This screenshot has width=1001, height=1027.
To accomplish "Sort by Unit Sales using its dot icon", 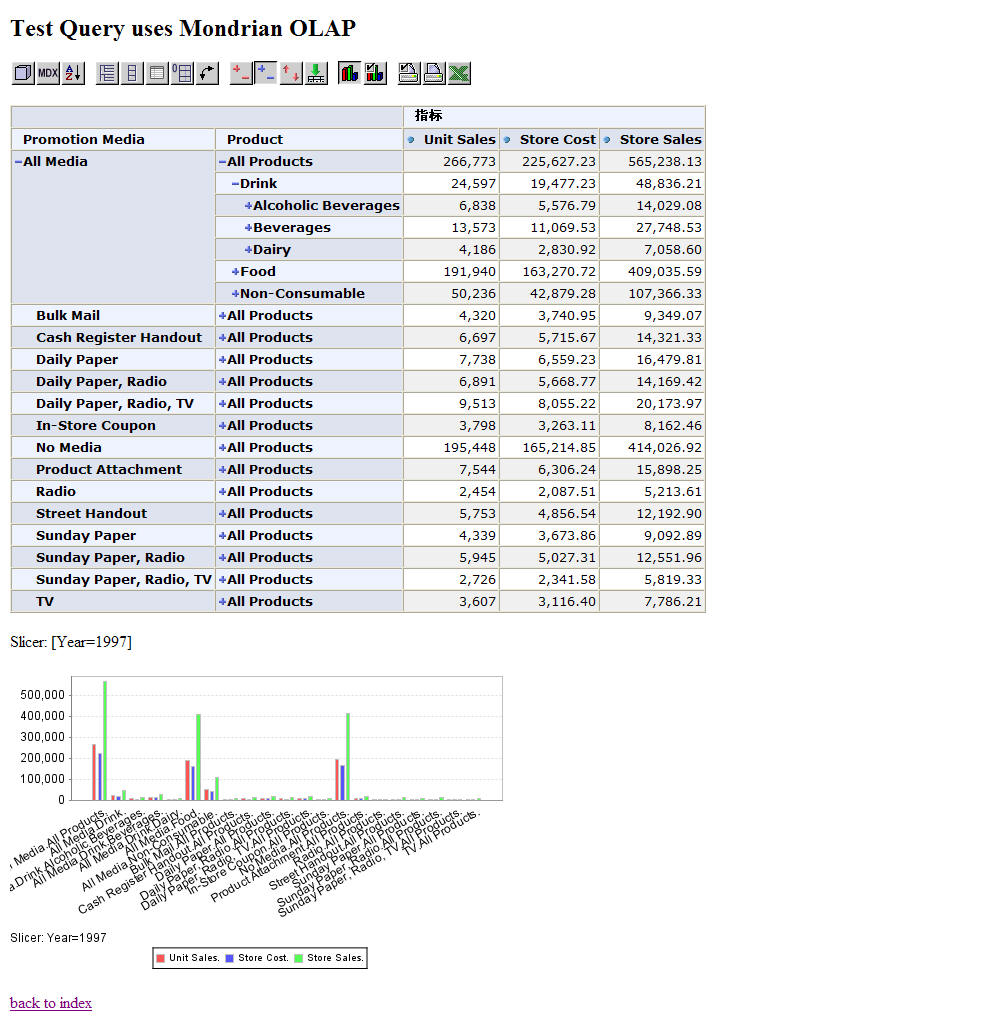I will tap(411, 140).
